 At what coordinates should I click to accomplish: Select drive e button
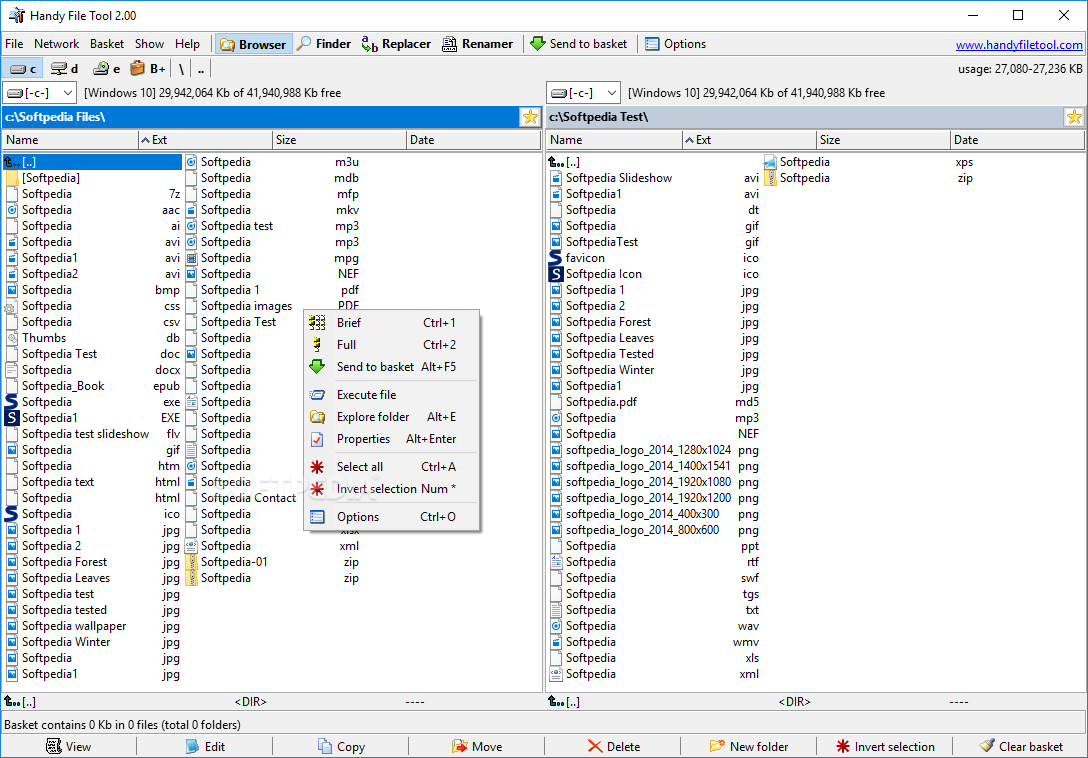point(107,68)
